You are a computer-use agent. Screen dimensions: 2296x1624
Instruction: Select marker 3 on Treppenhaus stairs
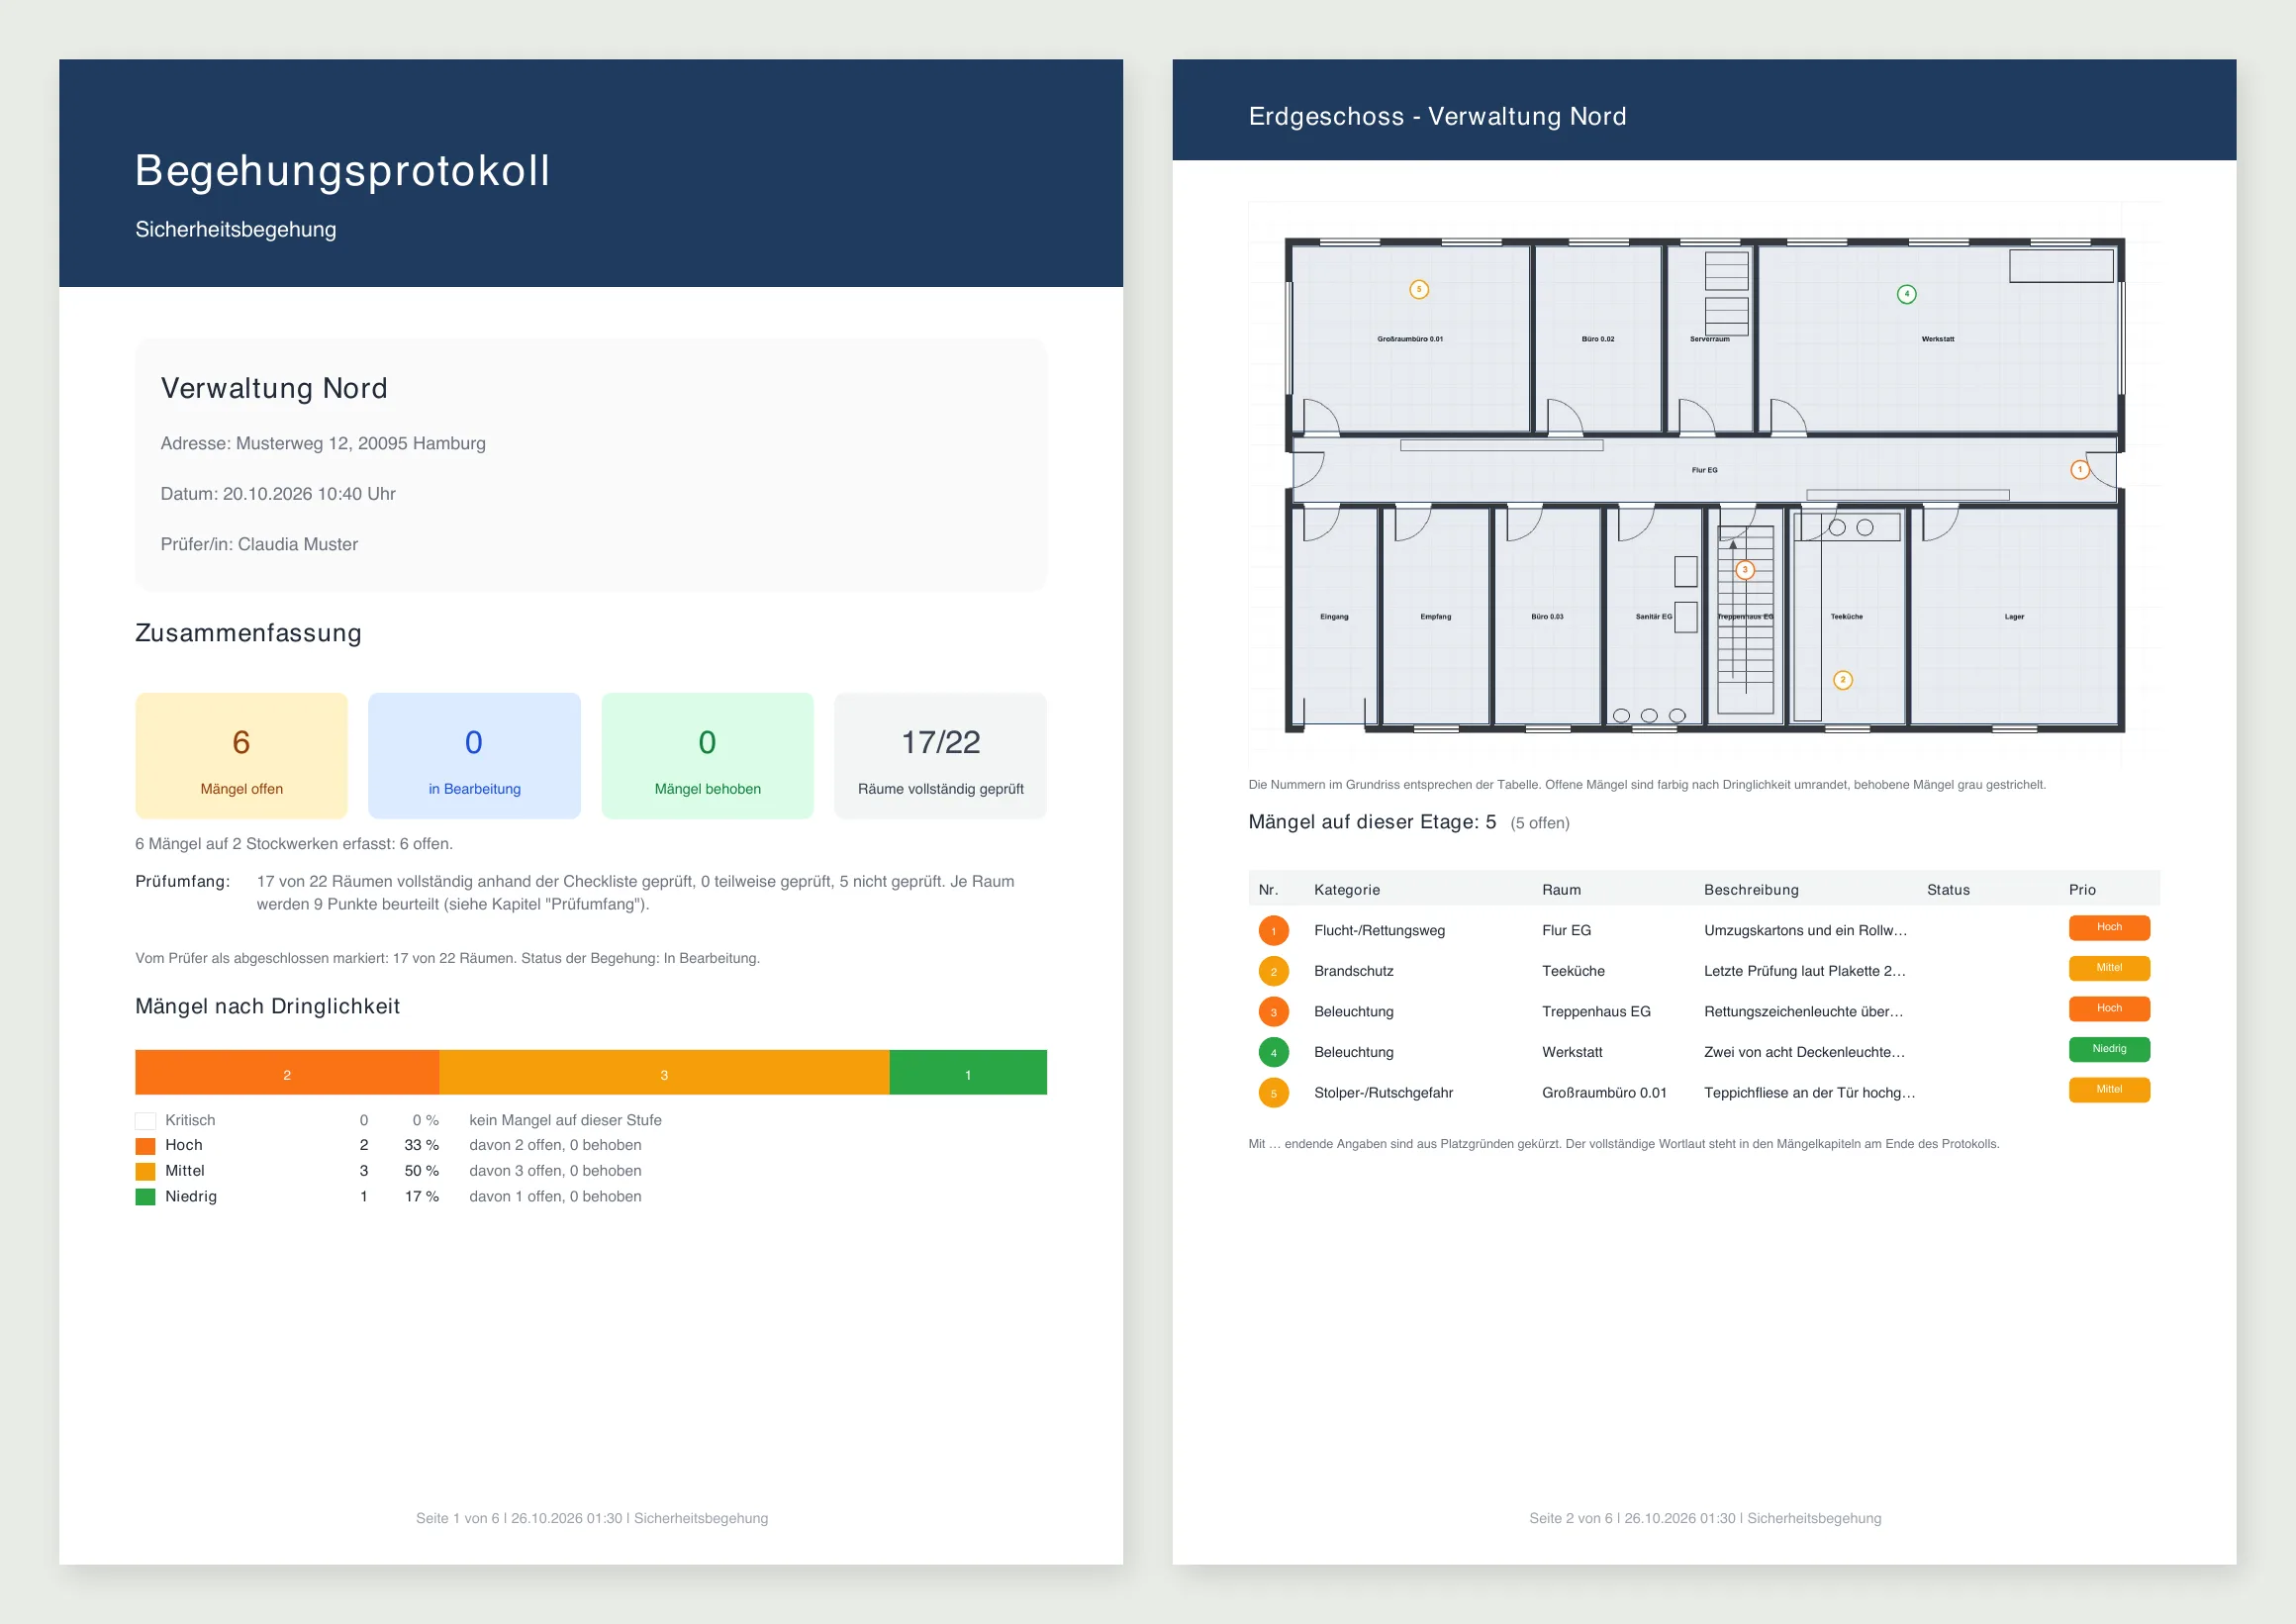point(1745,570)
